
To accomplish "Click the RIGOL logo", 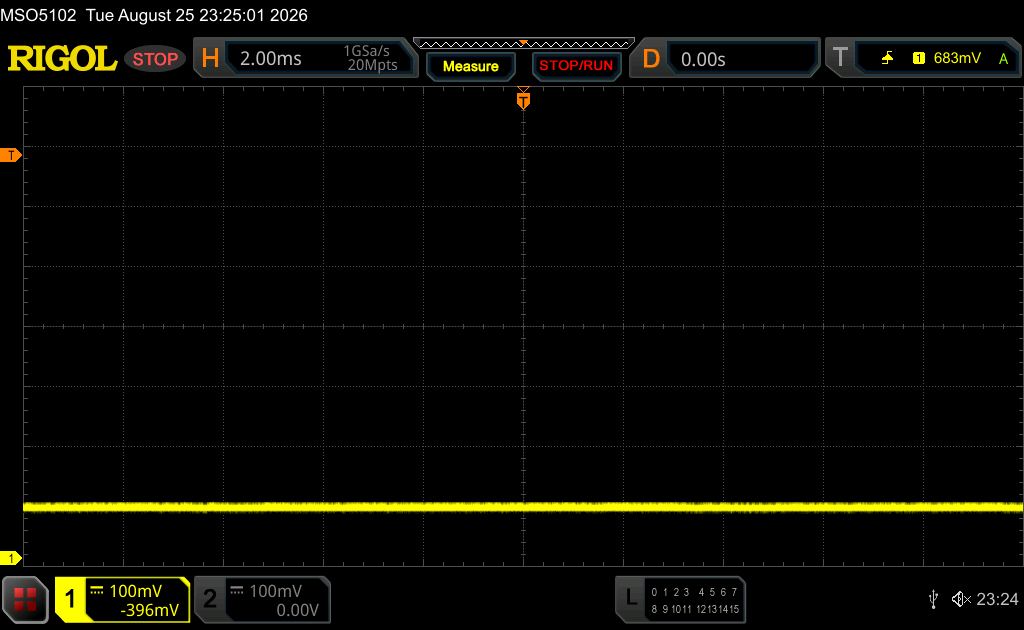I will click(x=62, y=59).
